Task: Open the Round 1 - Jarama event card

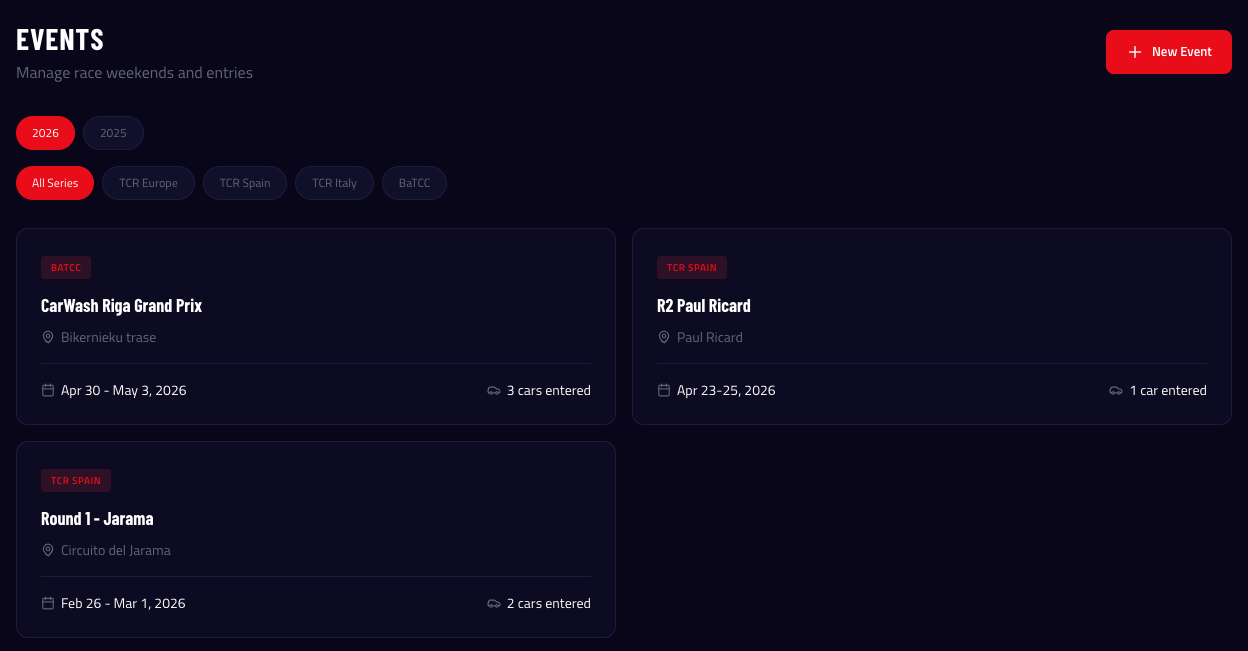Action: [97, 519]
